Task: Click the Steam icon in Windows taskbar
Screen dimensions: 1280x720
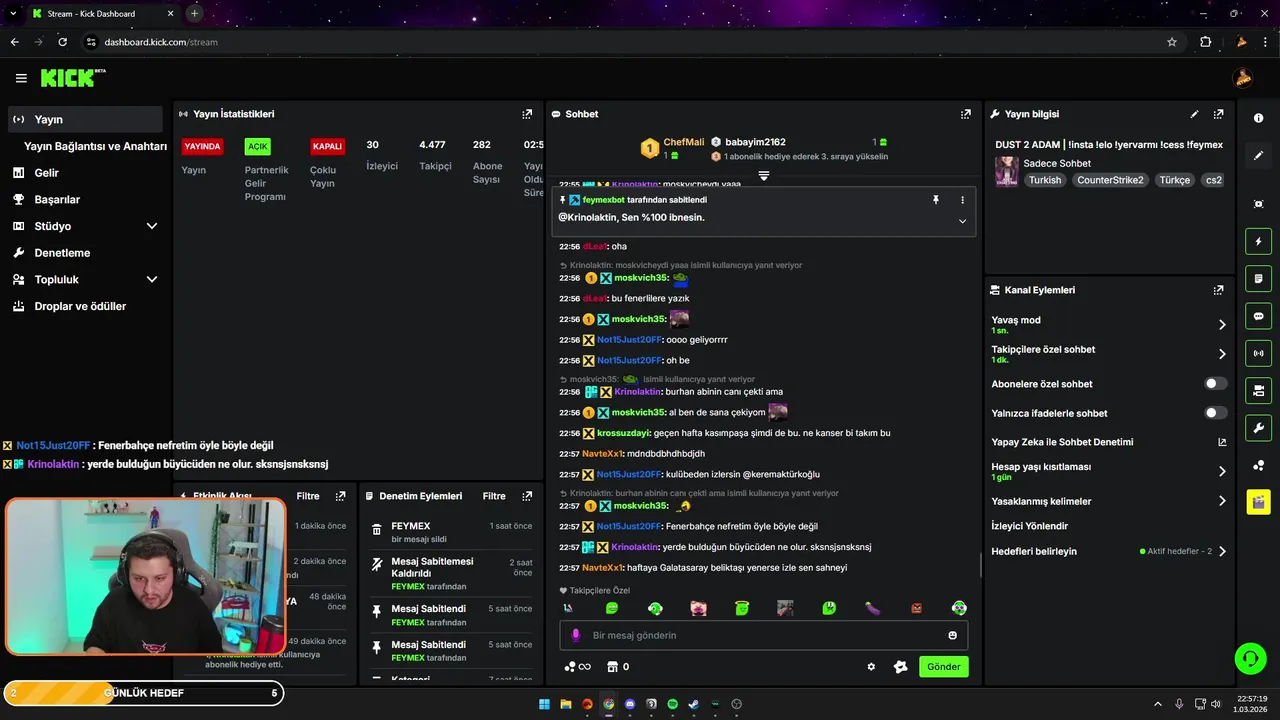Action: pyautogui.click(x=693, y=704)
